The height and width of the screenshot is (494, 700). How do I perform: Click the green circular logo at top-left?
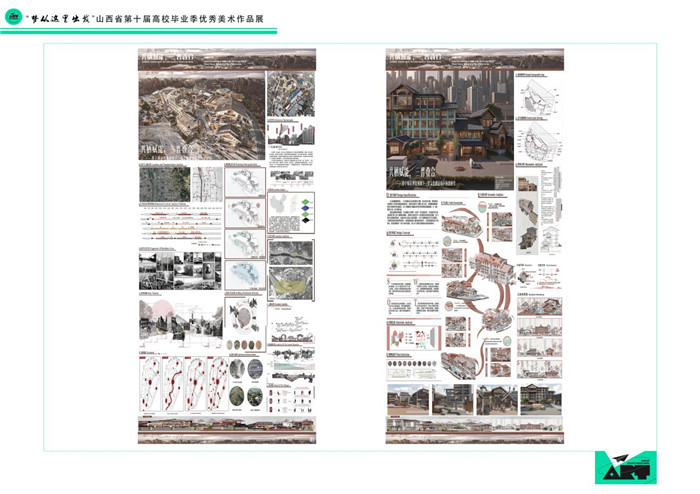15,15
